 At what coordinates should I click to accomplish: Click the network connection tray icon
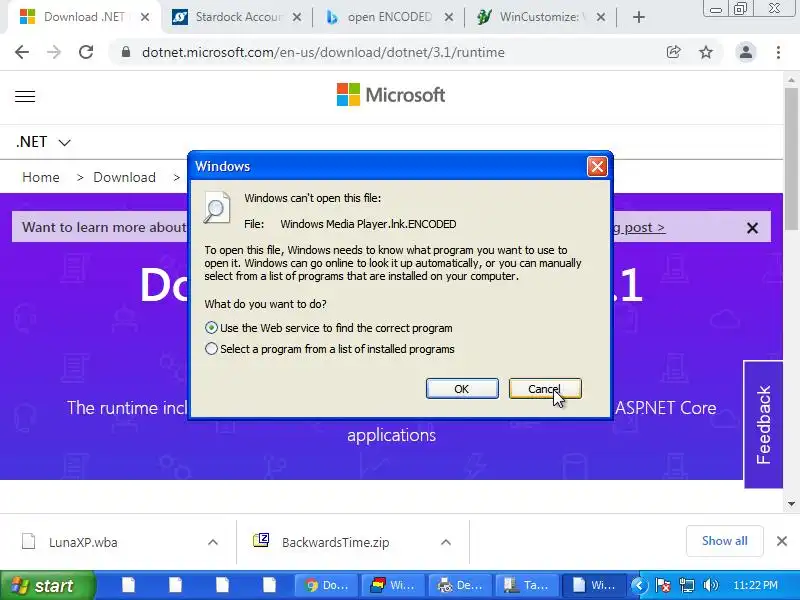tap(687, 585)
